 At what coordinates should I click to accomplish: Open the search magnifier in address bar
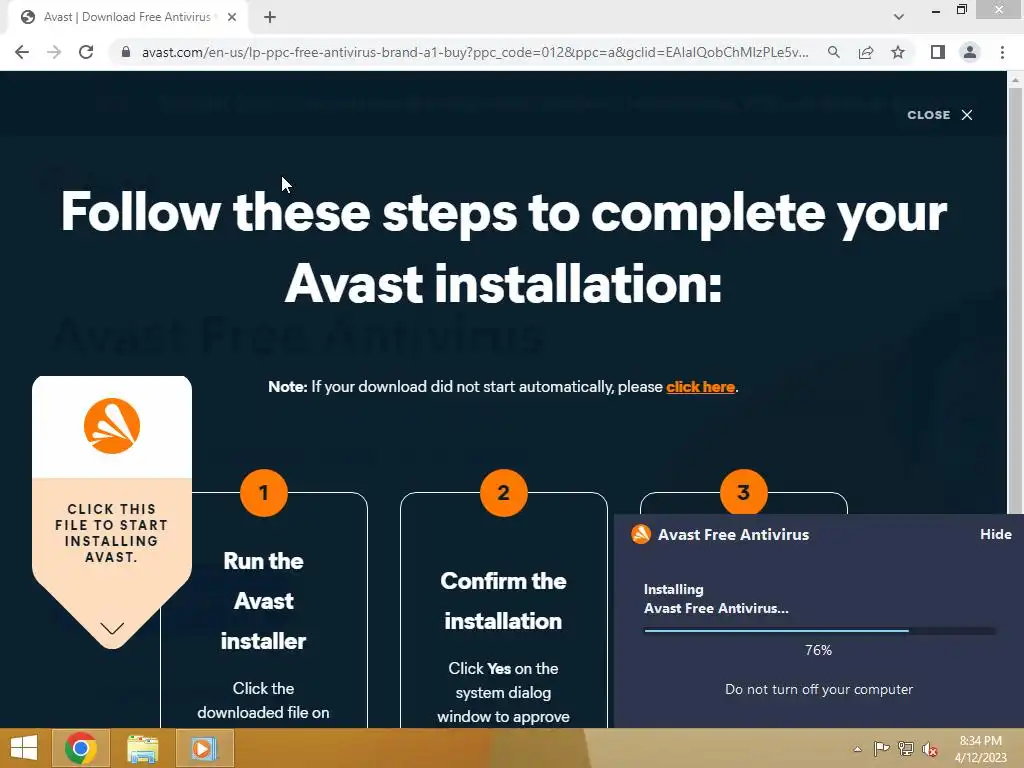833,52
